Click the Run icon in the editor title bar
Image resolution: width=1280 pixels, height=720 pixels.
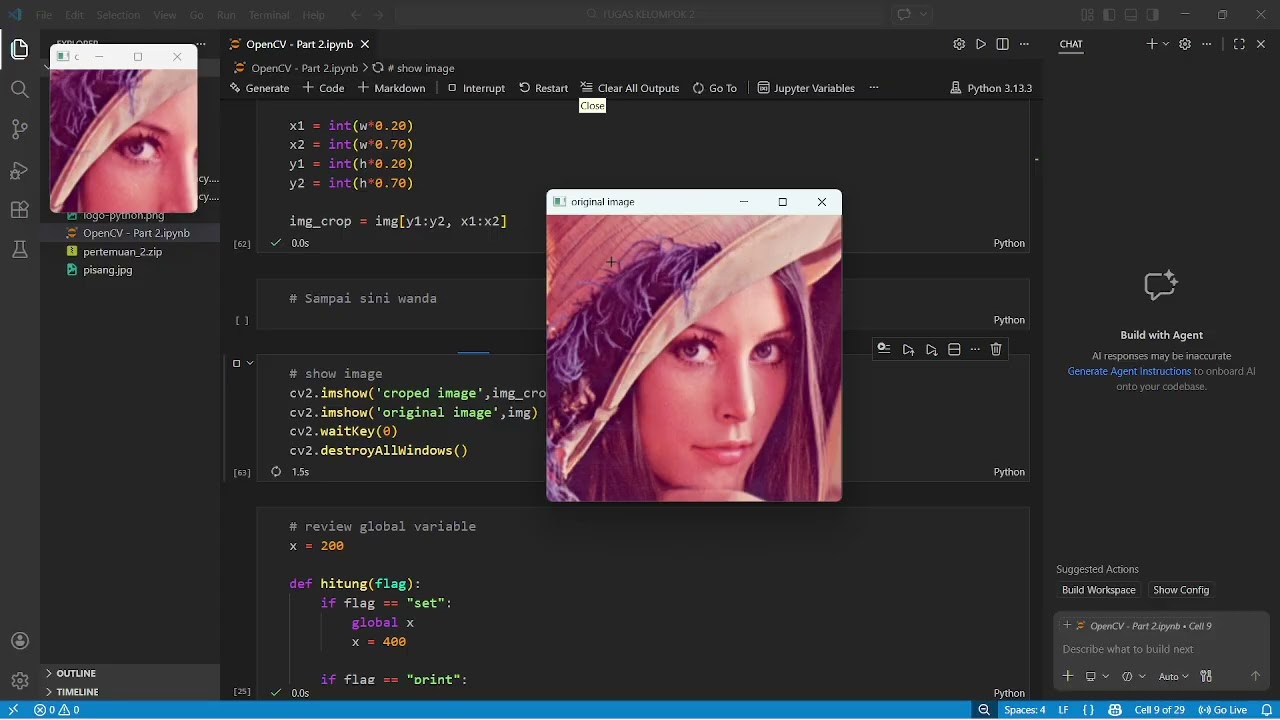981,44
